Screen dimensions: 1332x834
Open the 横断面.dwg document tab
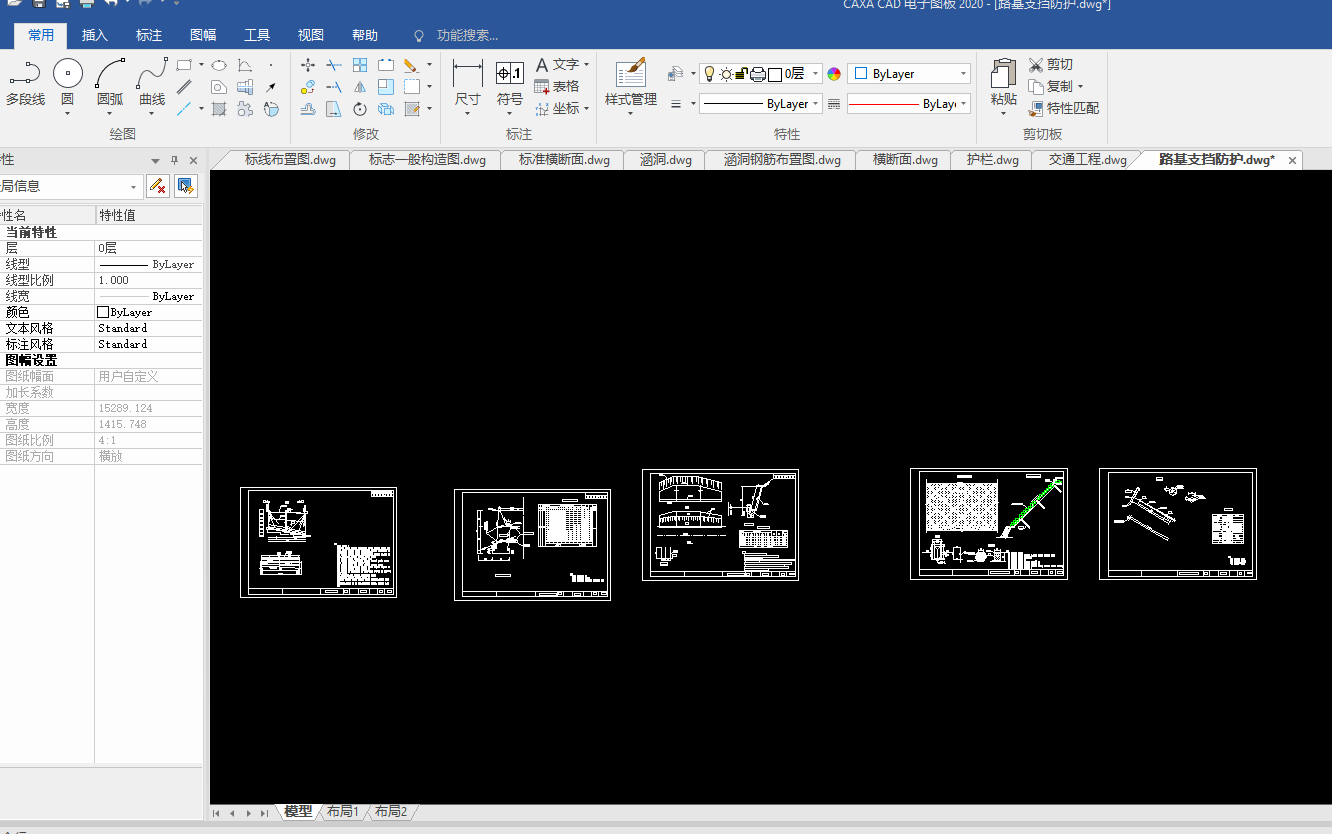905,160
